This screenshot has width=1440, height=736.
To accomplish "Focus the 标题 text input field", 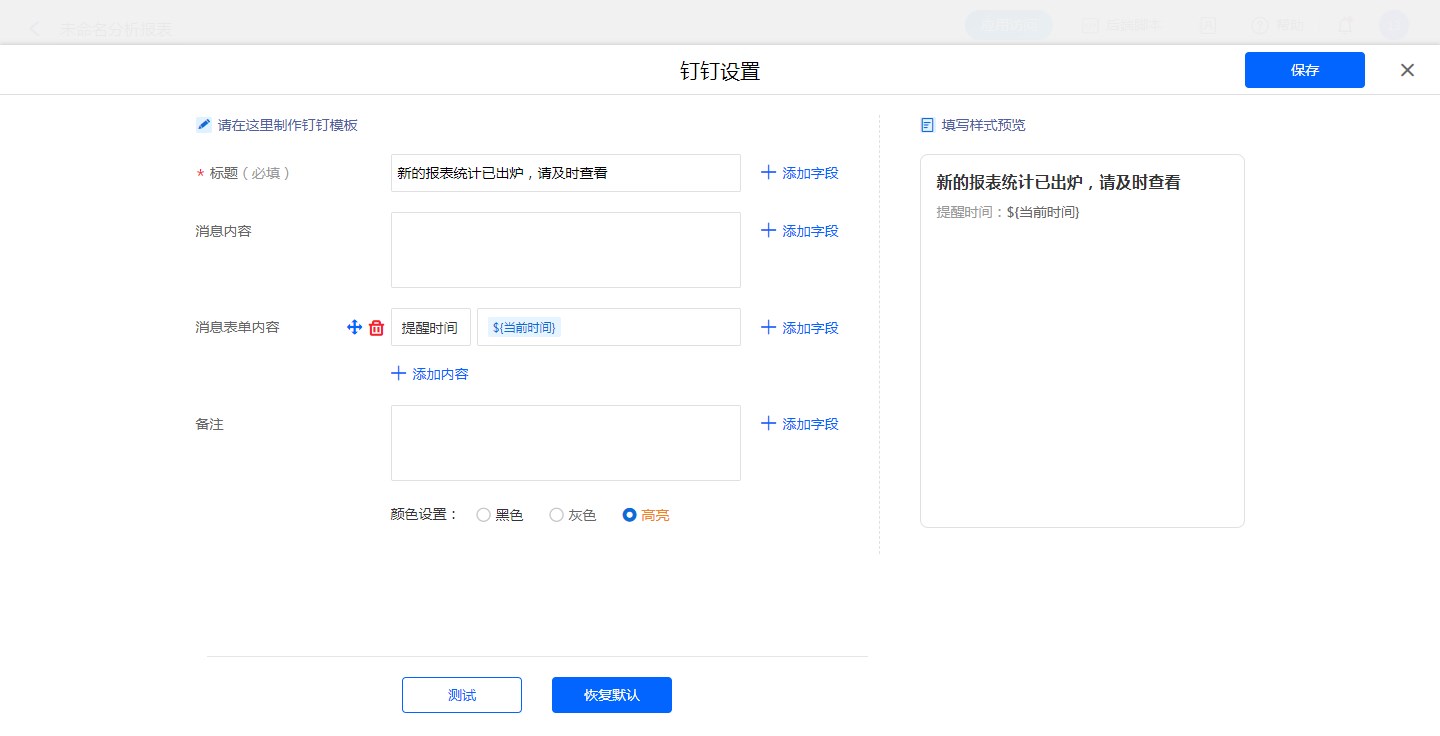I will [x=565, y=173].
